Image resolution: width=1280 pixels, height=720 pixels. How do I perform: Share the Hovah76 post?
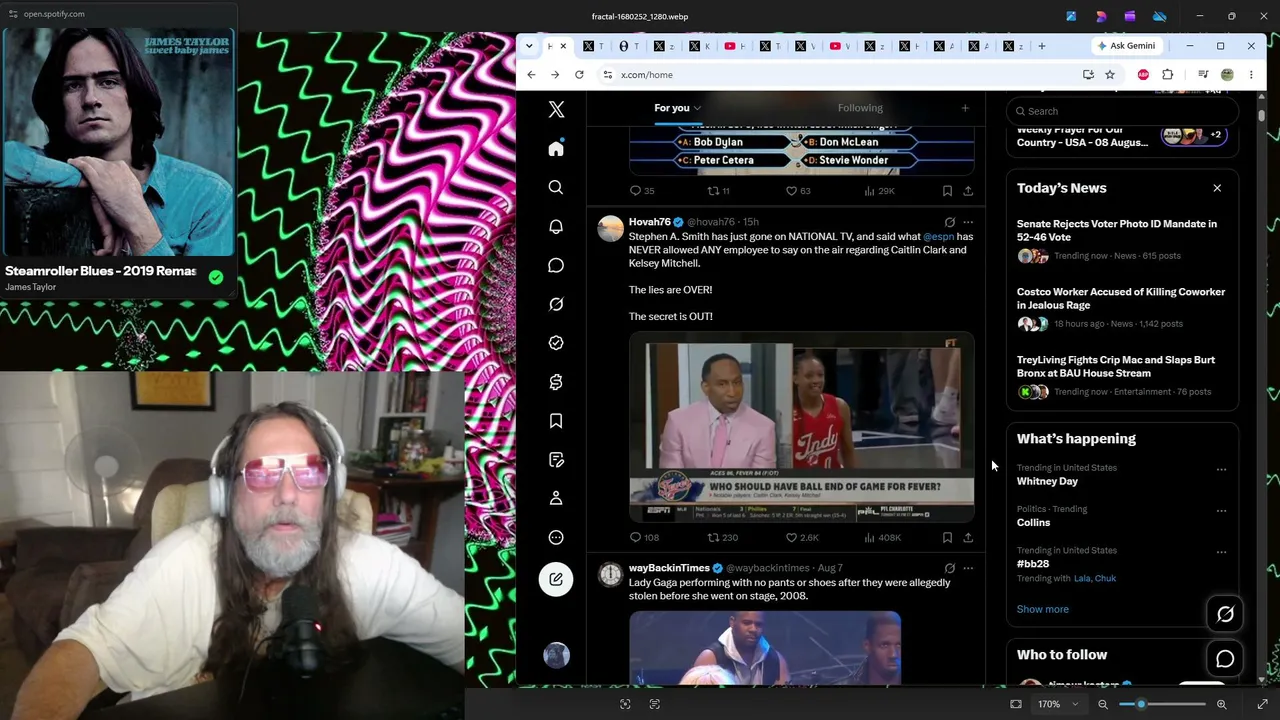(x=968, y=538)
